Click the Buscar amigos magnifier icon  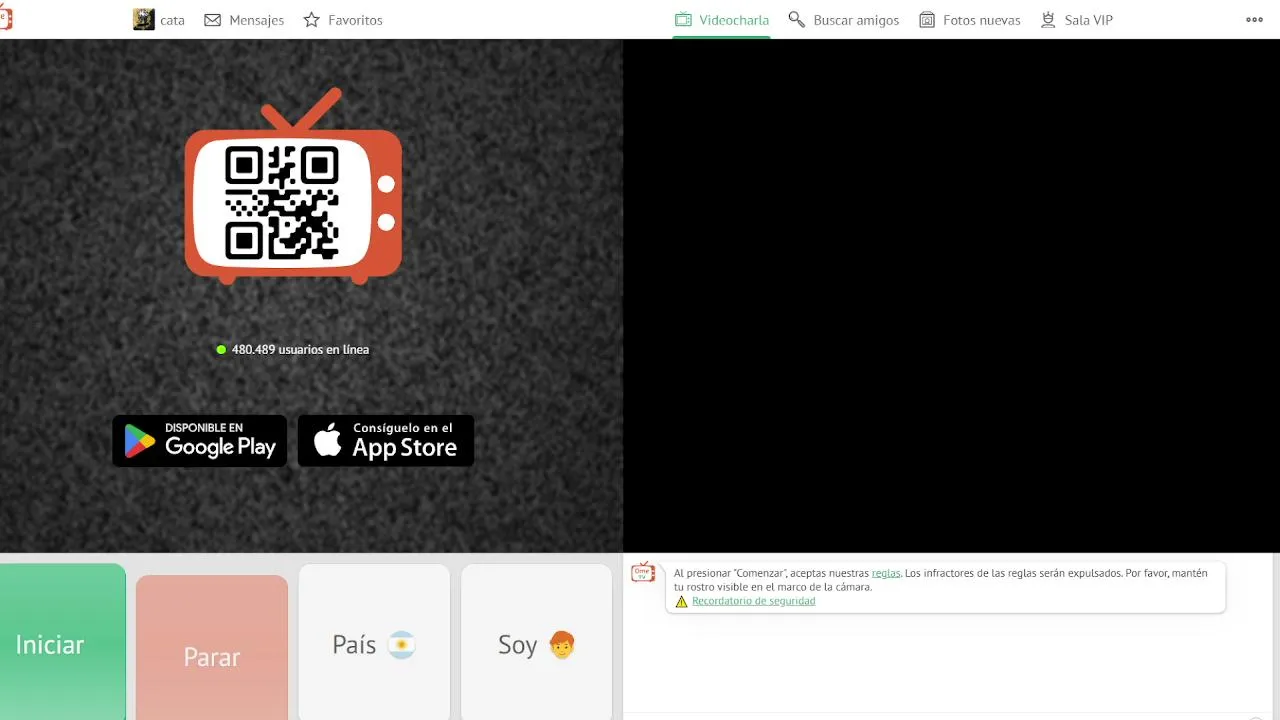tap(797, 20)
